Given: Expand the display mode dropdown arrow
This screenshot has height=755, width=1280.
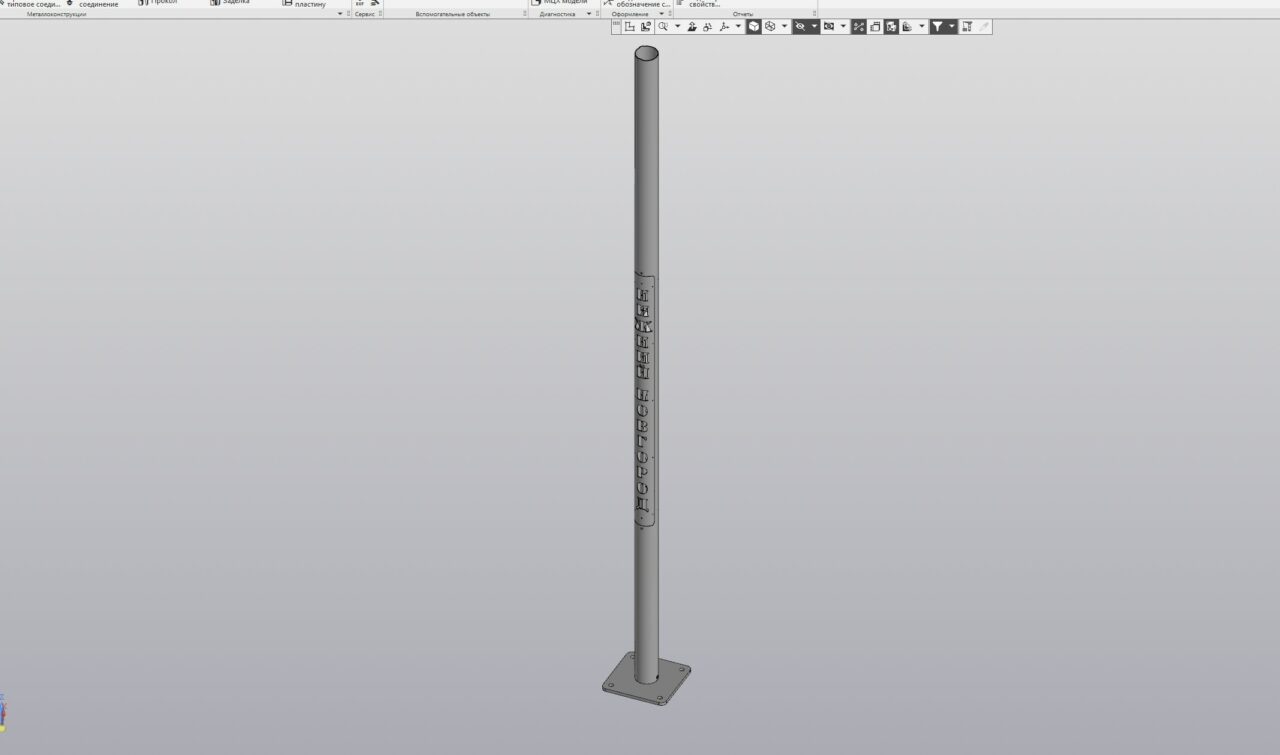Looking at the screenshot, I should [x=785, y=27].
